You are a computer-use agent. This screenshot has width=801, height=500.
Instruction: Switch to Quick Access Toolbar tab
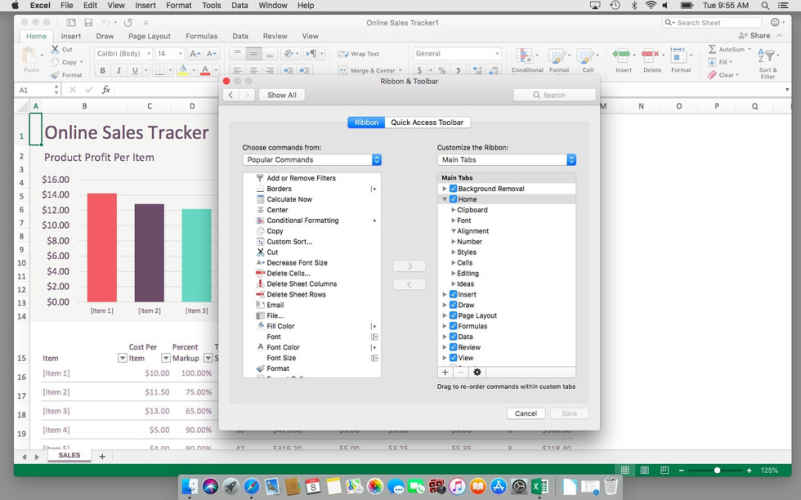[427, 122]
